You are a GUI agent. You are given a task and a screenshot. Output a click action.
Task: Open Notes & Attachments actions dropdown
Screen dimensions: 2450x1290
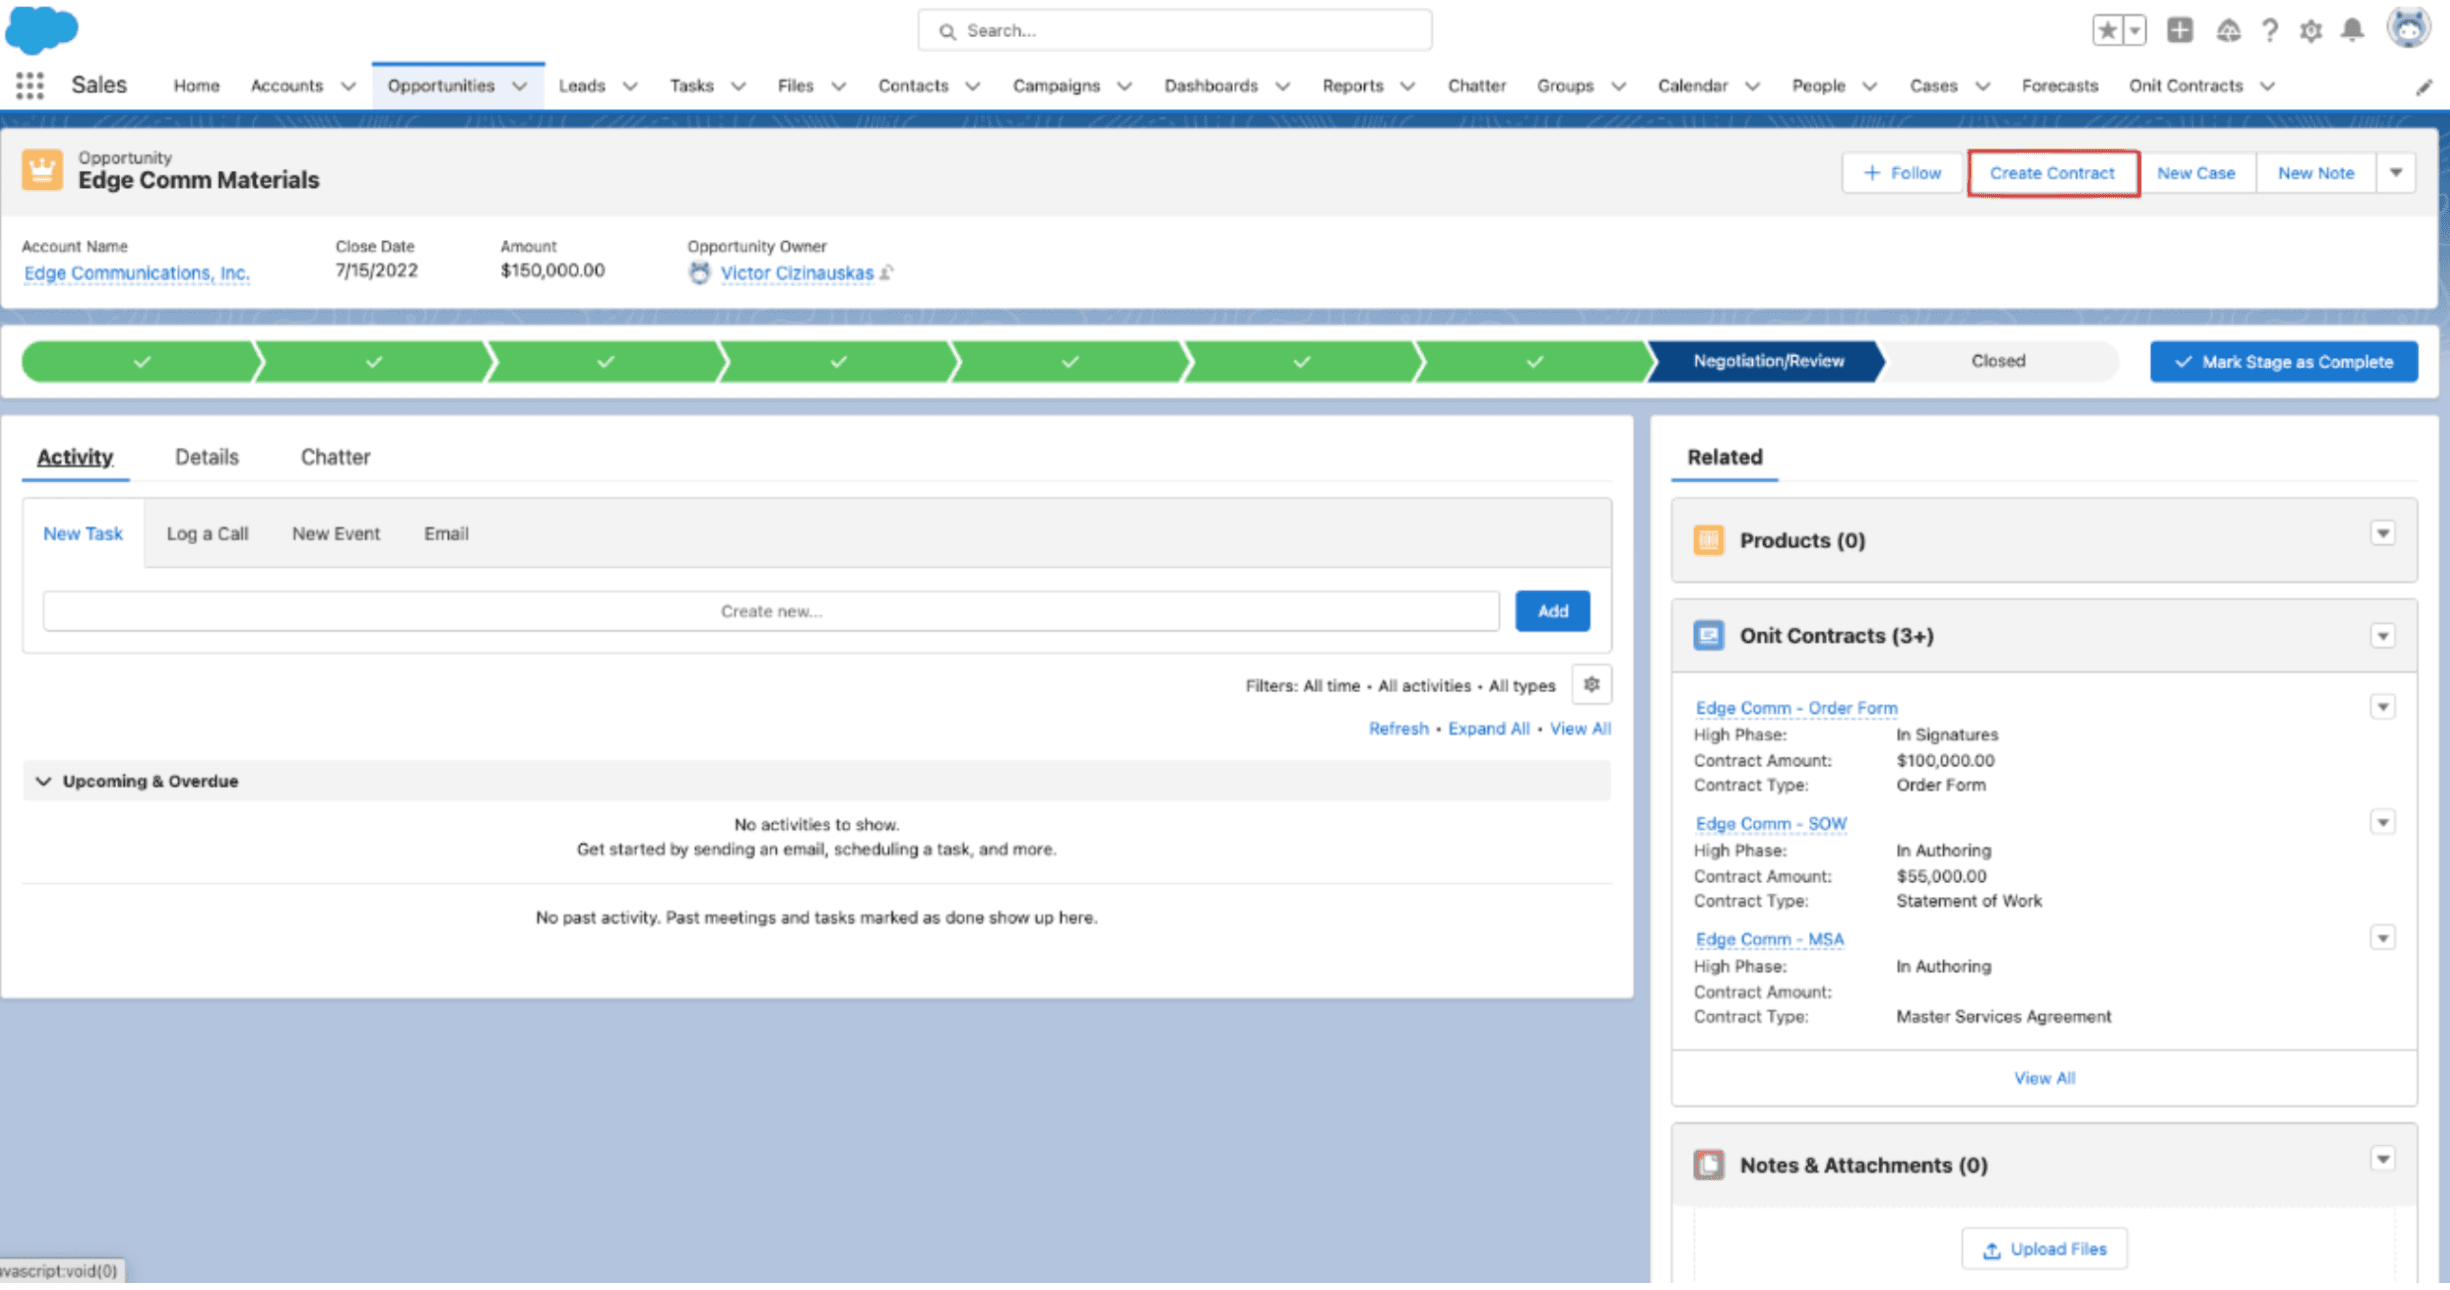2383,1159
